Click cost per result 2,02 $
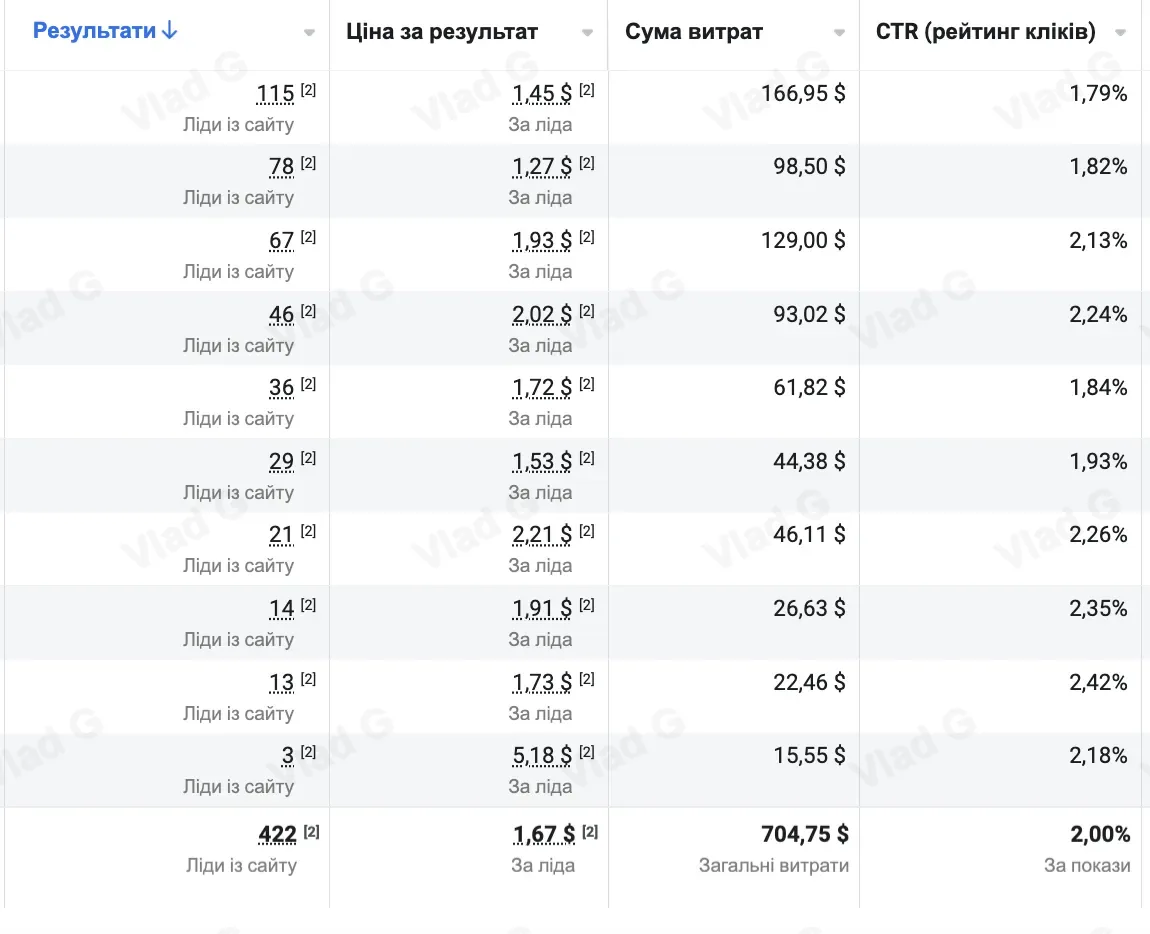Image resolution: width=1150 pixels, height=934 pixels. pyautogui.click(x=542, y=315)
